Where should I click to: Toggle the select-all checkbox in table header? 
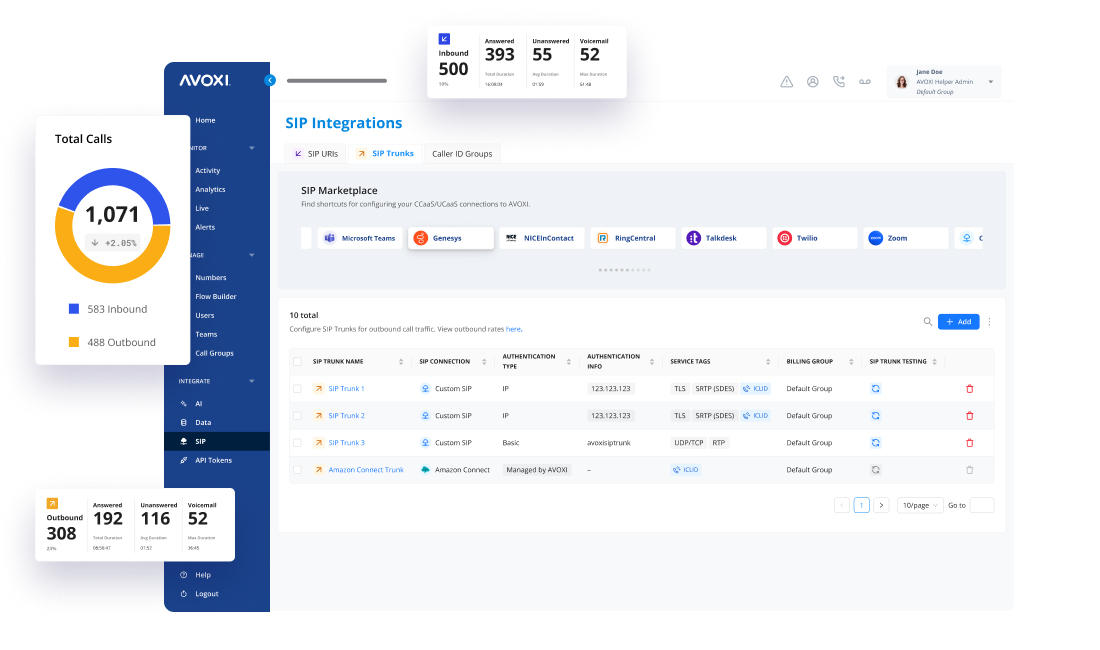point(297,362)
